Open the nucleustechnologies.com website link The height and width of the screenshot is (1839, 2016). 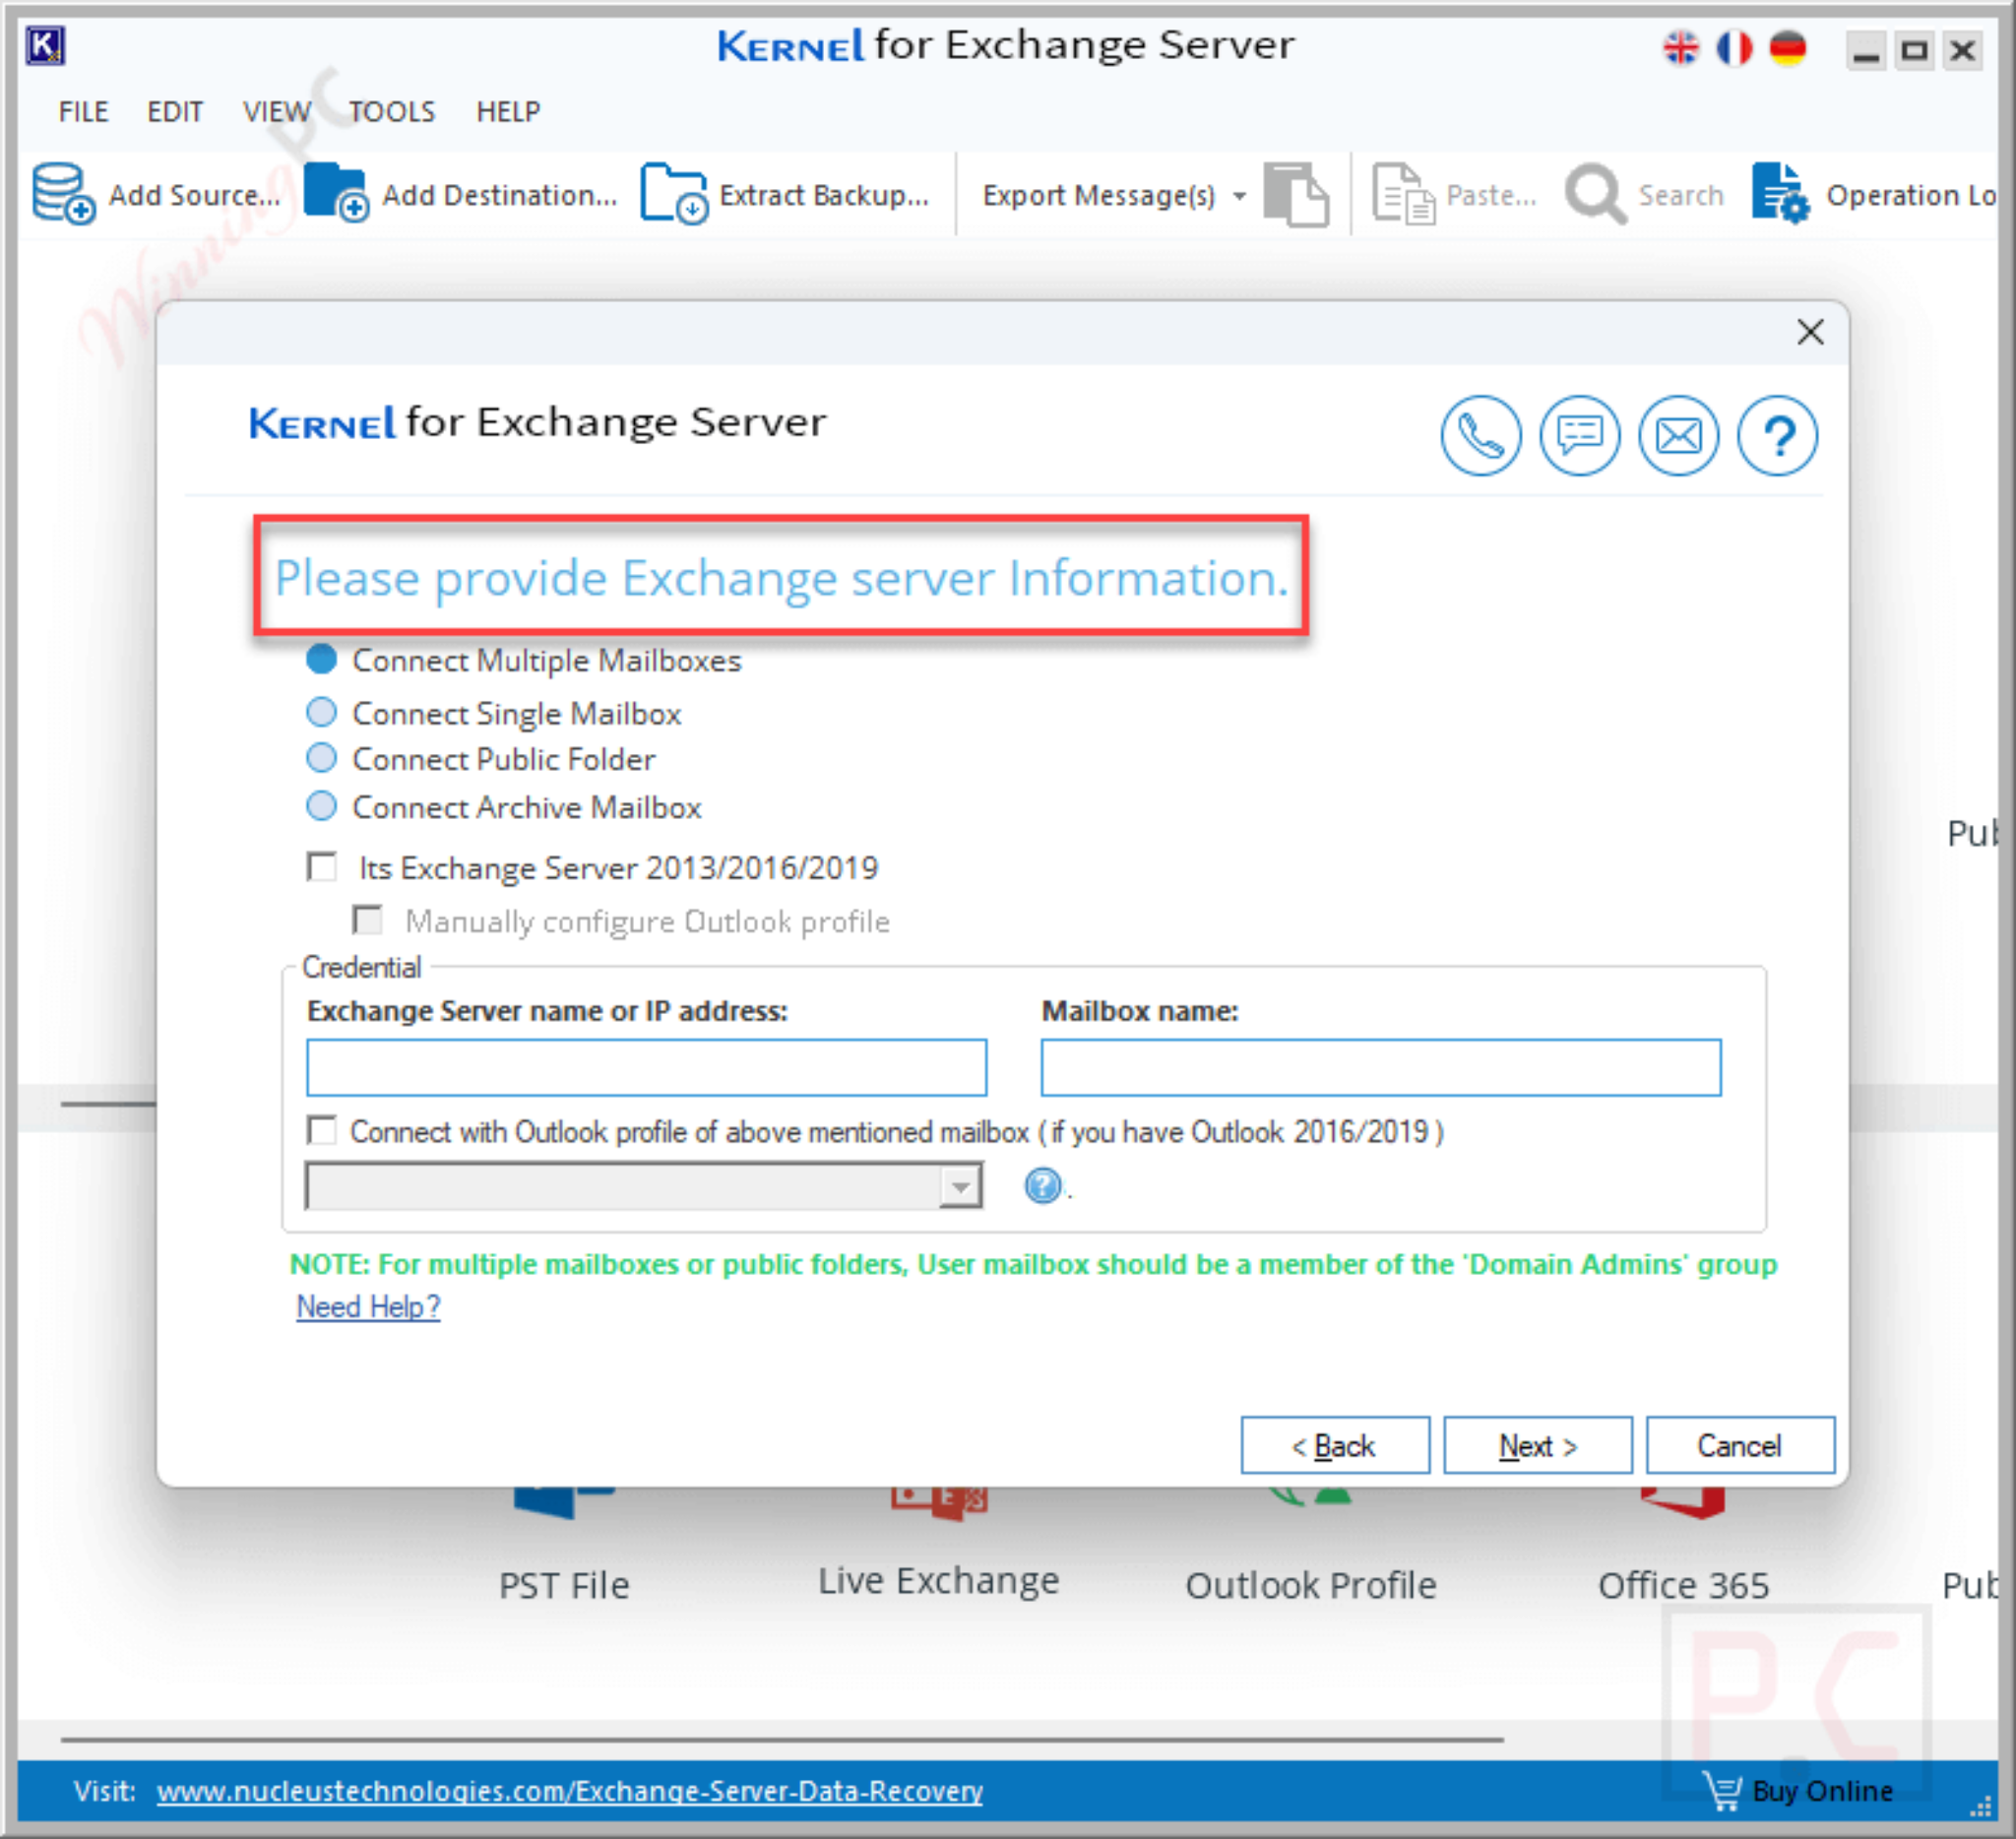(570, 1791)
